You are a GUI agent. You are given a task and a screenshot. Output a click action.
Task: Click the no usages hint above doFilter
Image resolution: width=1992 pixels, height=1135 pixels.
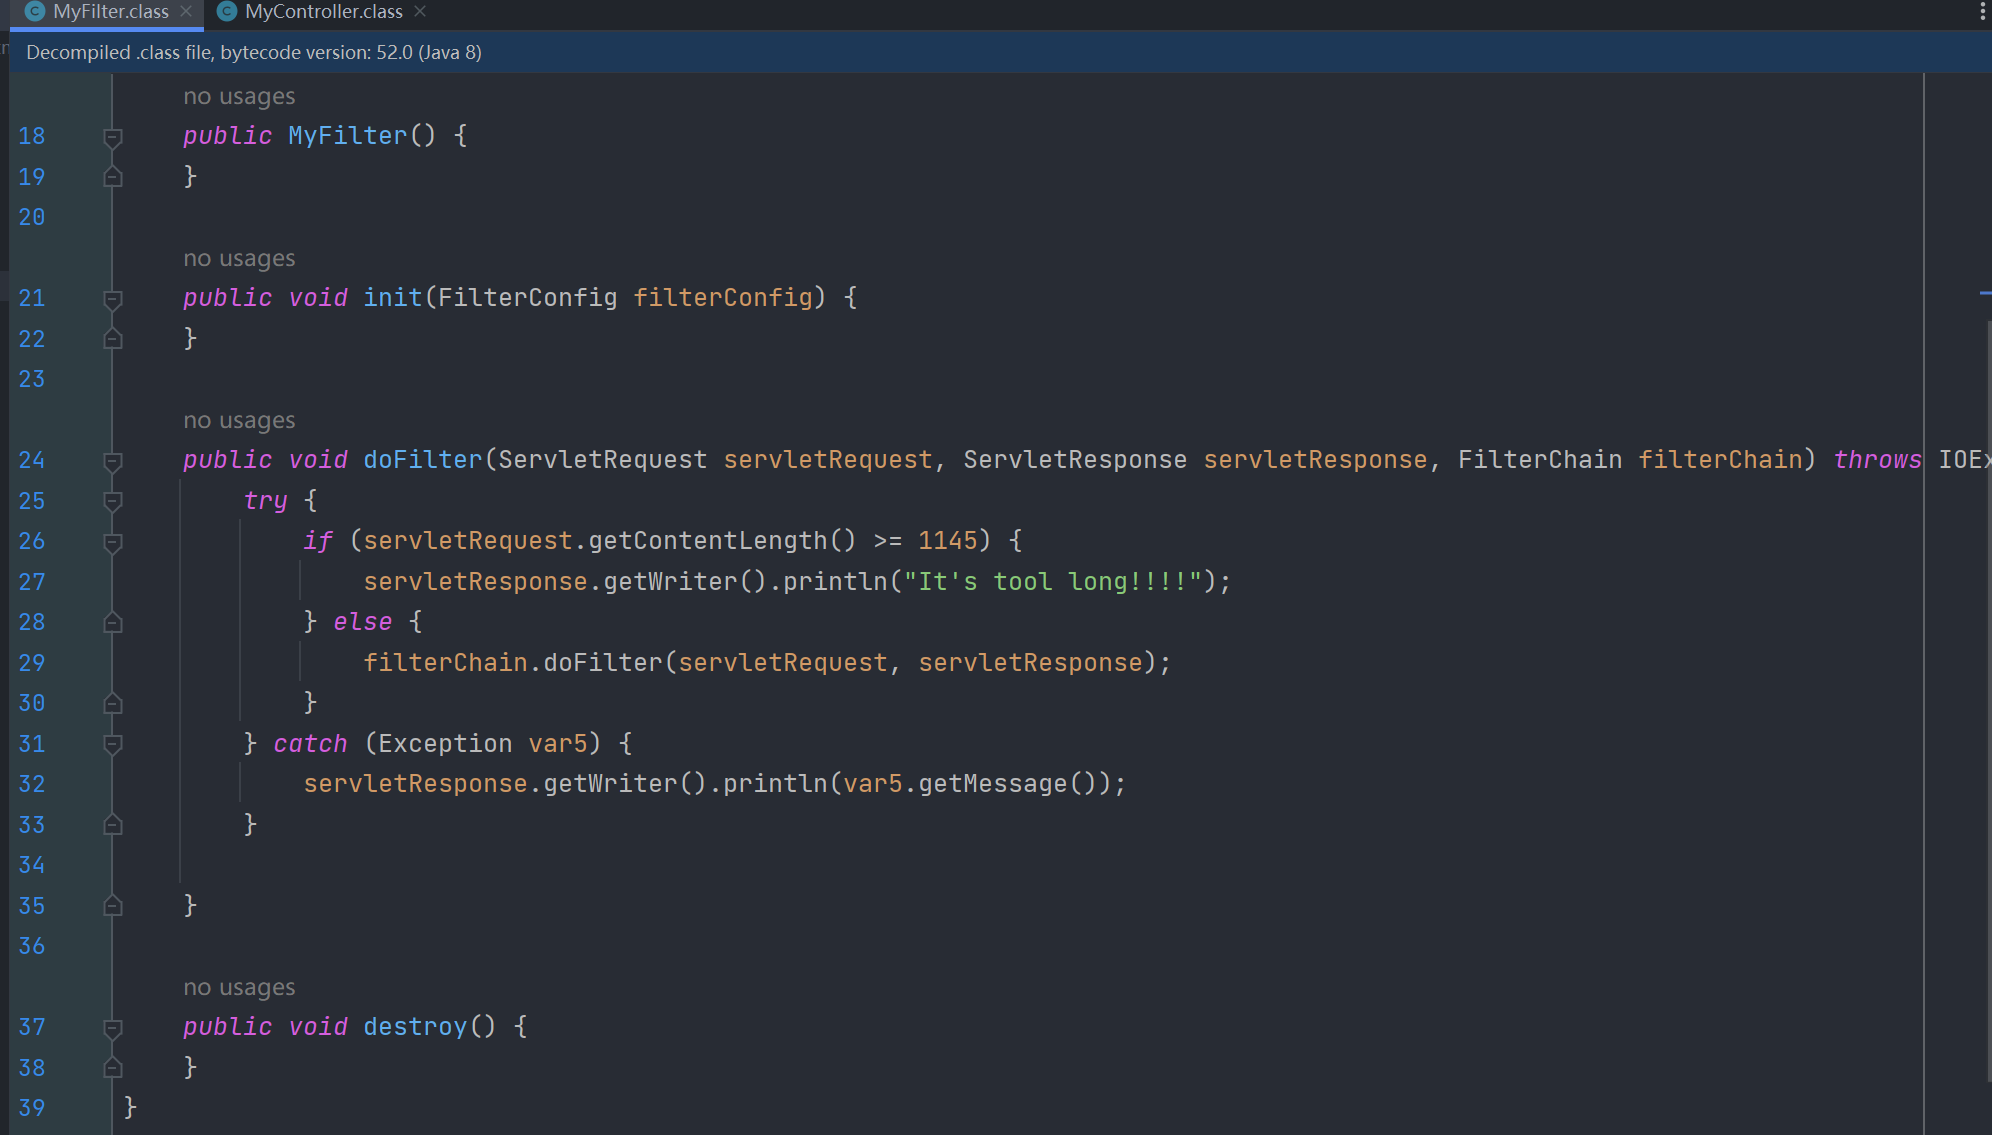tap(239, 420)
